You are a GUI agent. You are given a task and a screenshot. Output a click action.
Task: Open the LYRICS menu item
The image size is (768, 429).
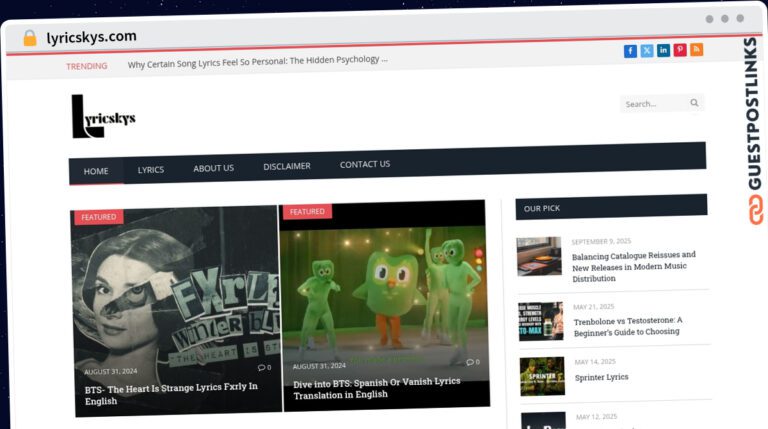[x=151, y=170]
